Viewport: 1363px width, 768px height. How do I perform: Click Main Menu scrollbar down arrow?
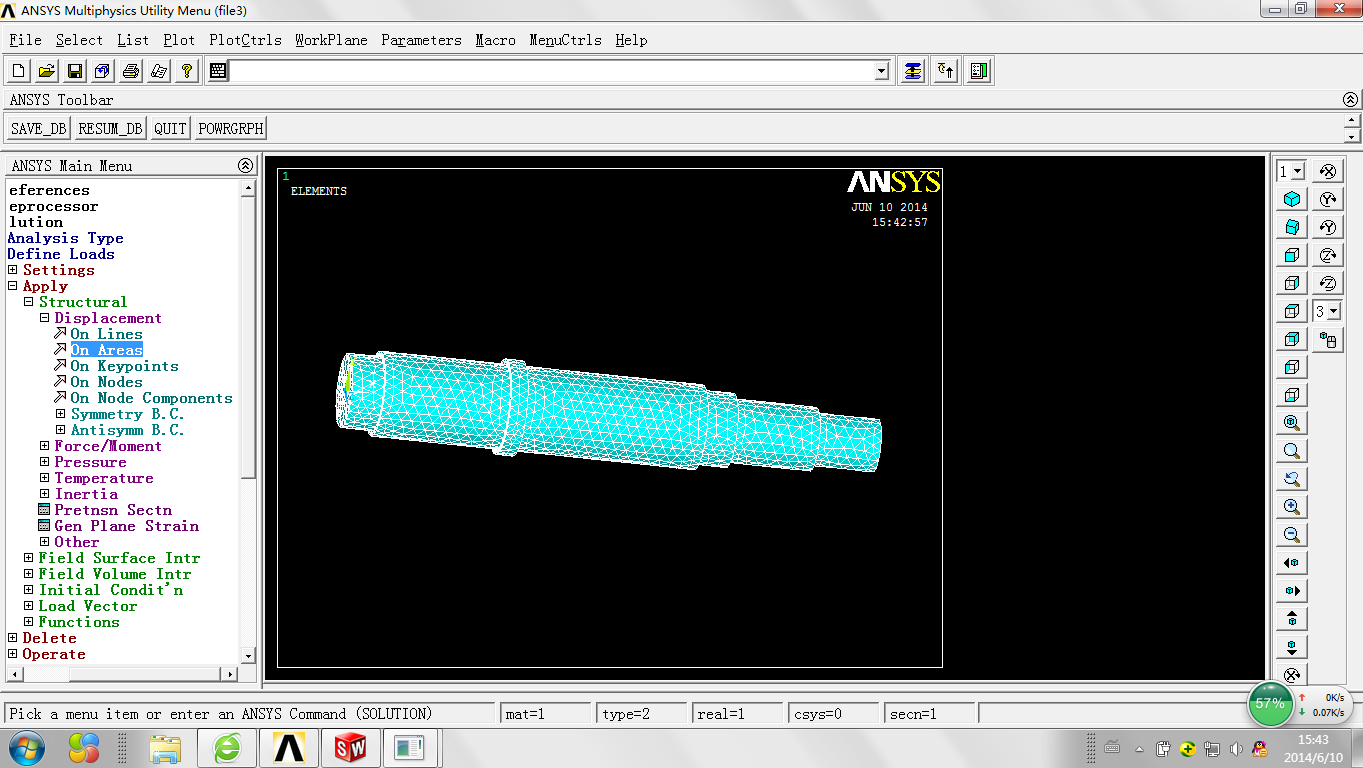click(249, 655)
